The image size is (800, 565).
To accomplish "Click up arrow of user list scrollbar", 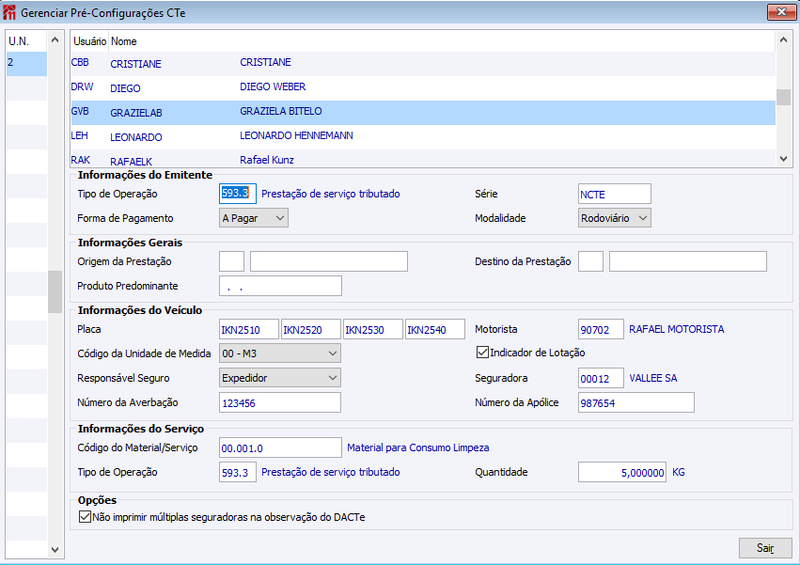I will tap(783, 40).
